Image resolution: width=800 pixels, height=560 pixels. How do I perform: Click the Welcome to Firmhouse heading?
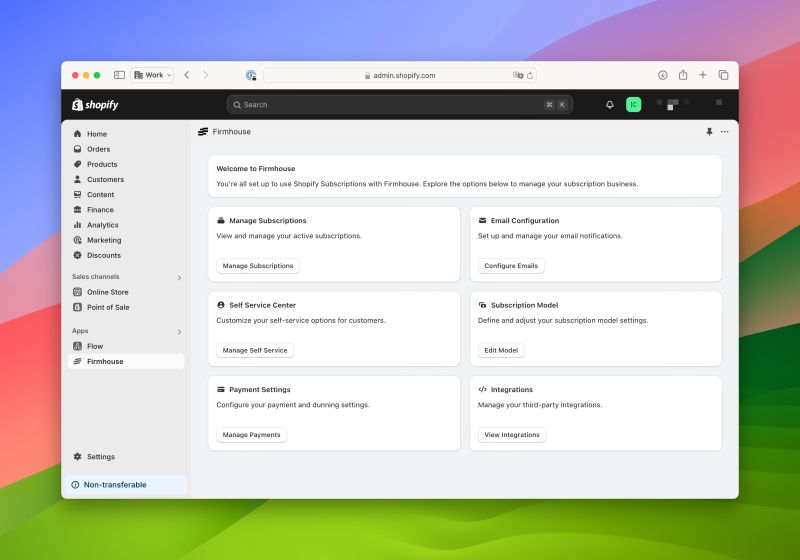pos(256,169)
